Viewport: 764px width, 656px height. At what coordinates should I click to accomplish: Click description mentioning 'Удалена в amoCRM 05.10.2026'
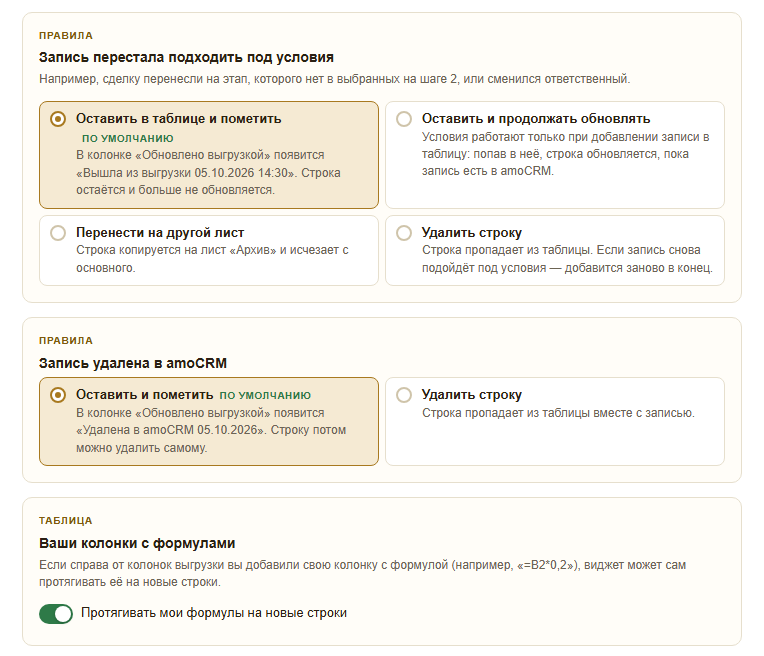click(x=211, y=430)
